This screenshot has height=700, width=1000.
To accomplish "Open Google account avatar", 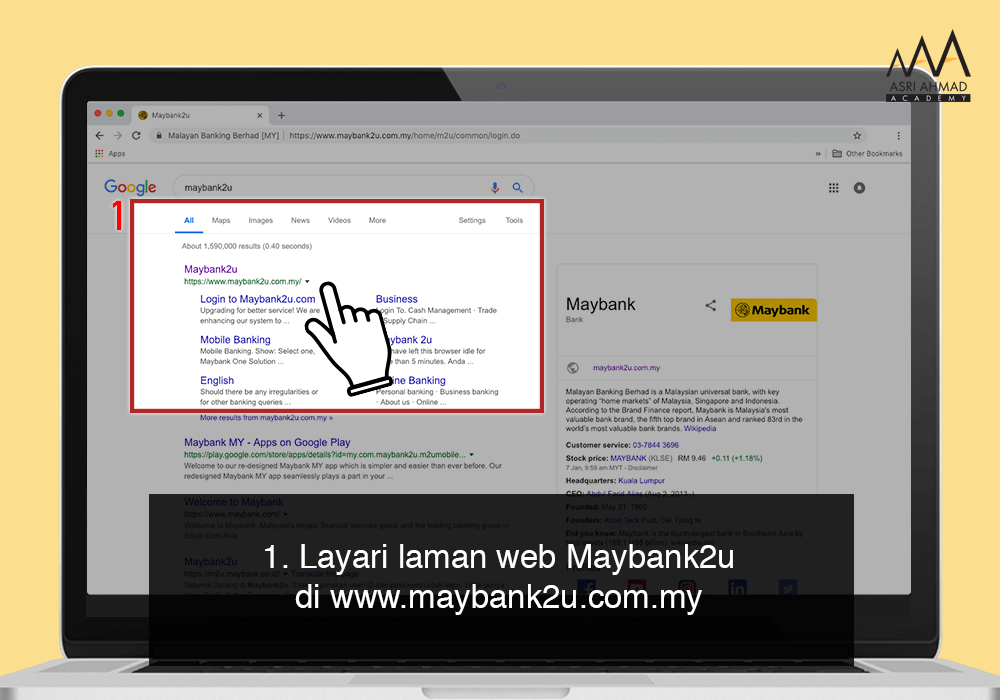I will [860, 187].
